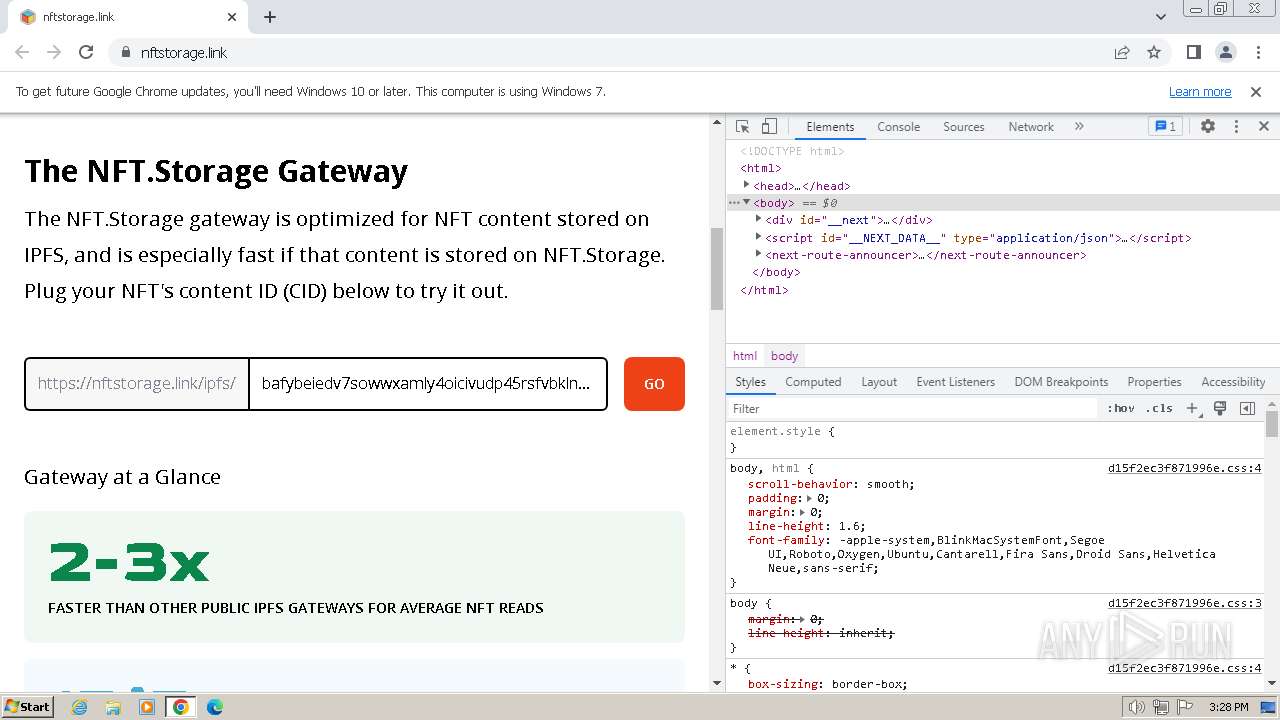The image size is (1280, 720).
Task: Share this page icon in address bar
Action: [x=1122, y=52]
